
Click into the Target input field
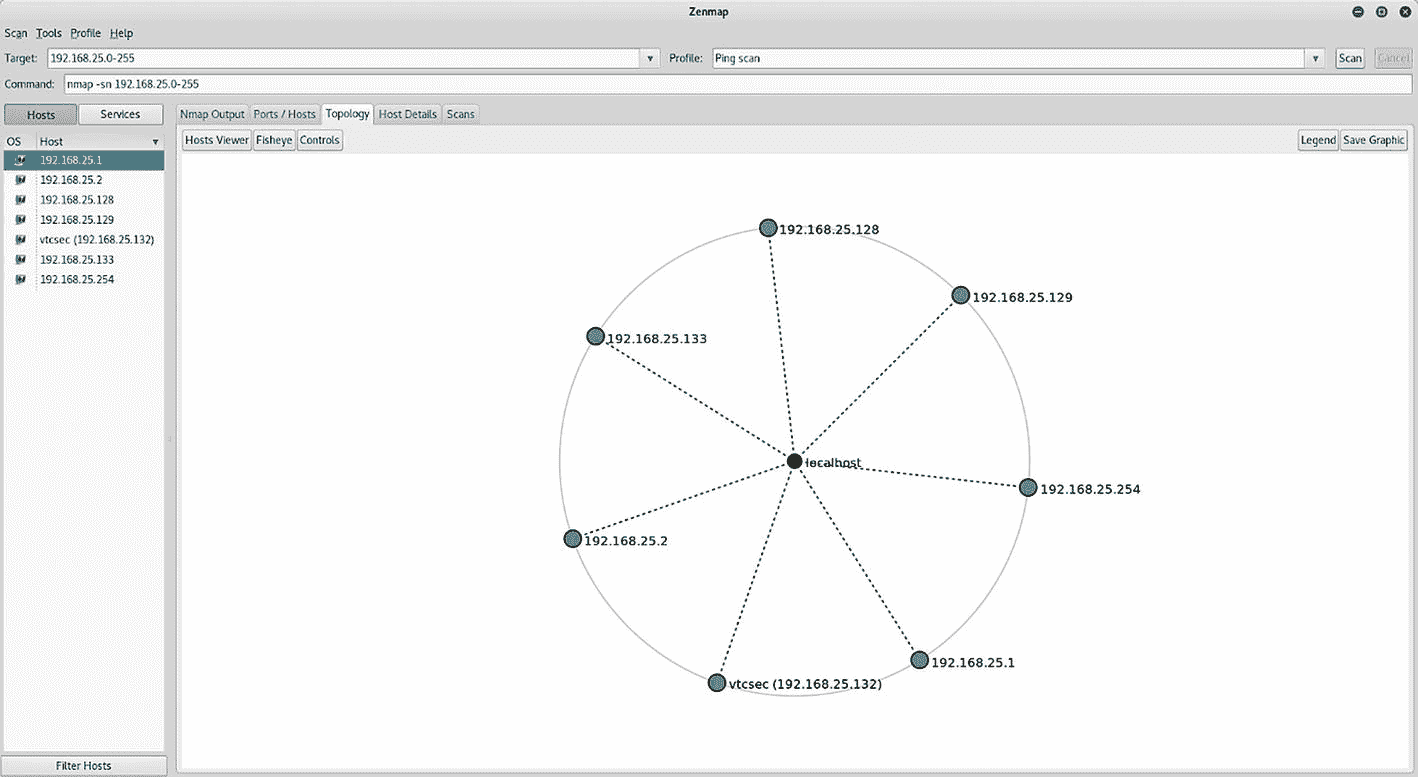pyautogui.click(x=344, y=58)
